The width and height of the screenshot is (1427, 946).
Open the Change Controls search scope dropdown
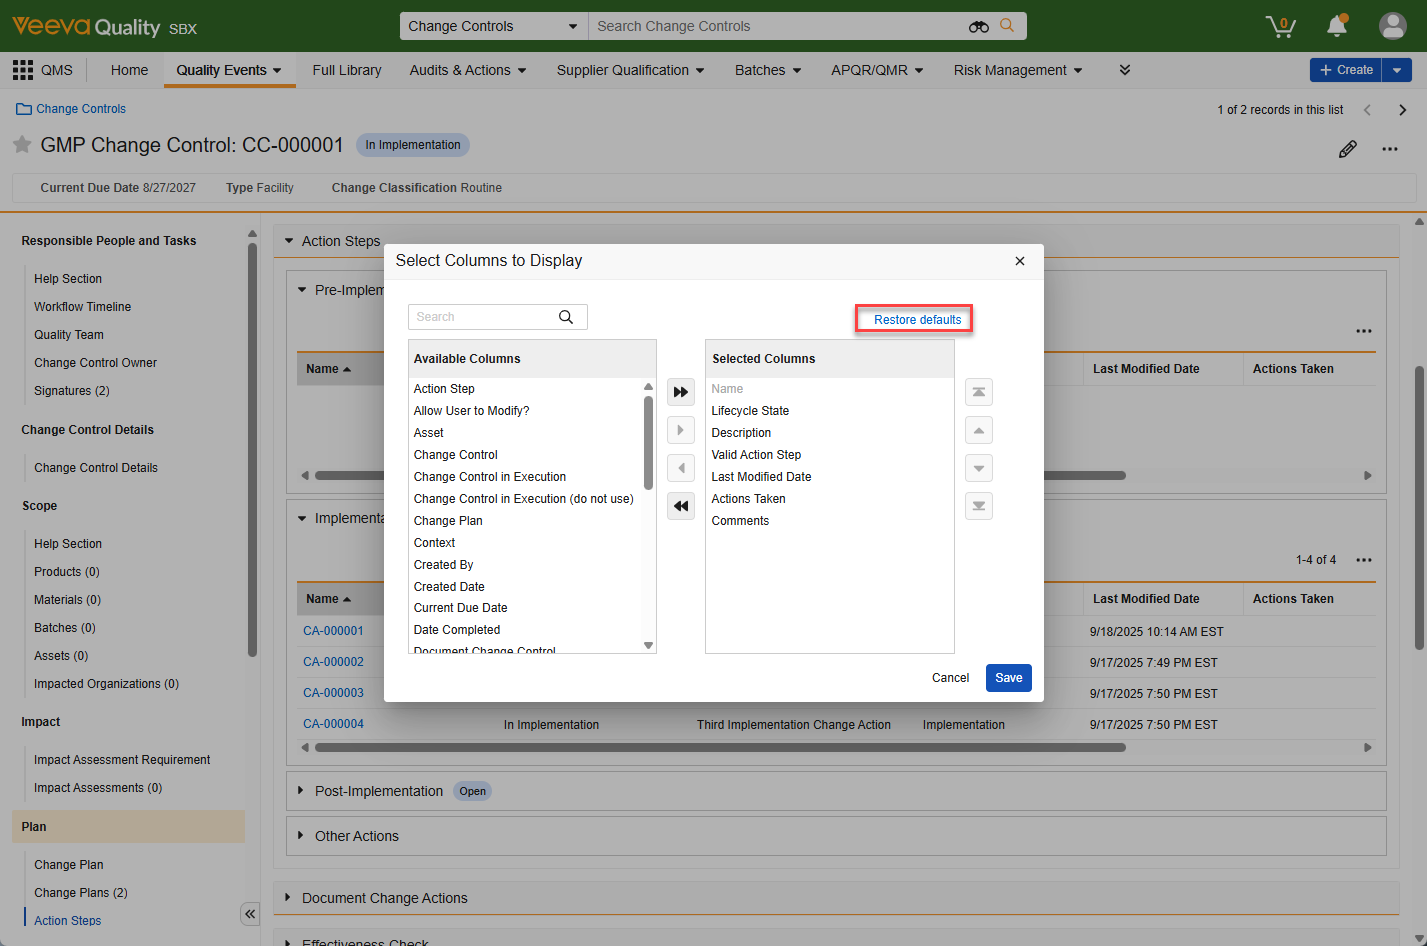[493, 26]
